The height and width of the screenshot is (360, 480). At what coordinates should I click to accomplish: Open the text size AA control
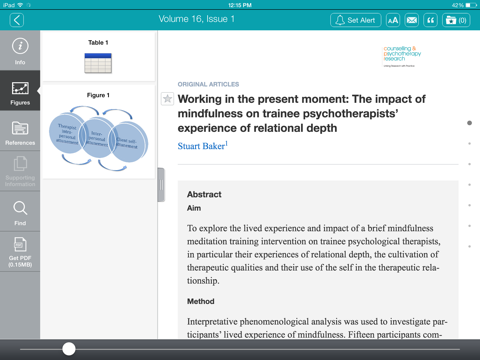tap(393, 20)
